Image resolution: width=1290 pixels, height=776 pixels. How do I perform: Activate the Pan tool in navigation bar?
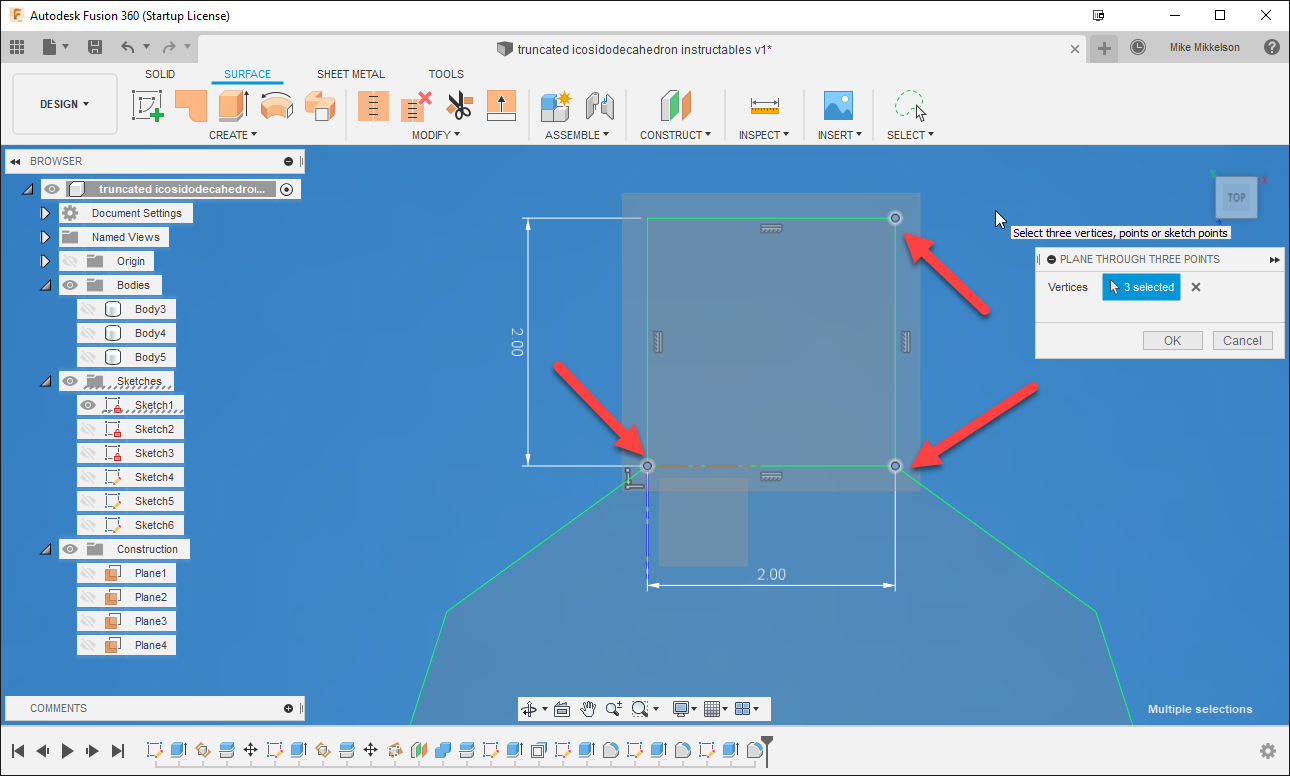[588, 708]
